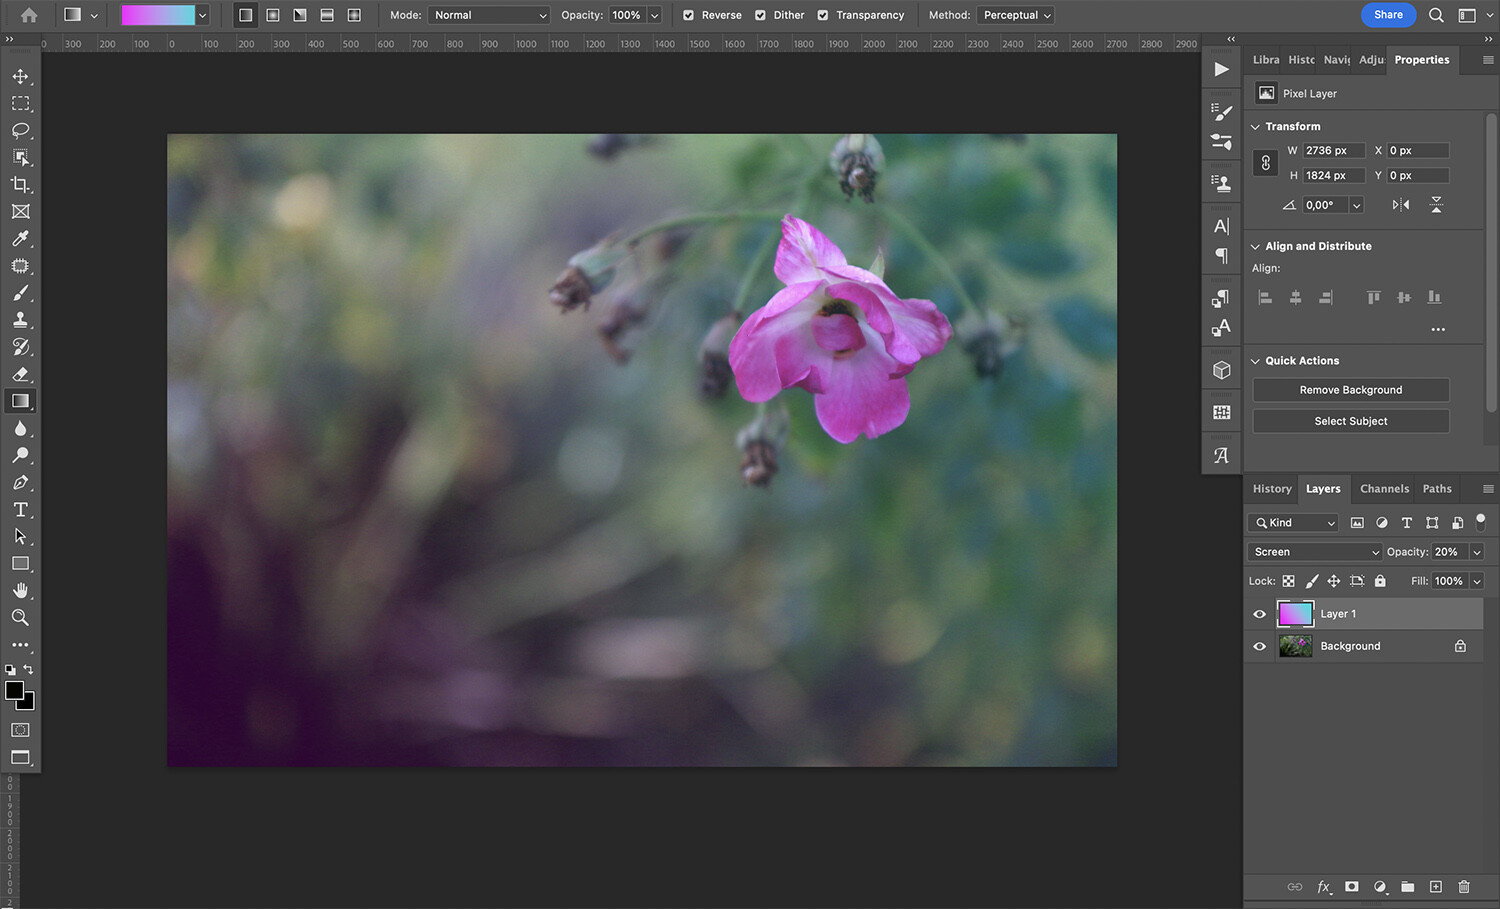
Task: Enable the Dither option in the options bar
Action: pos(761,15)
